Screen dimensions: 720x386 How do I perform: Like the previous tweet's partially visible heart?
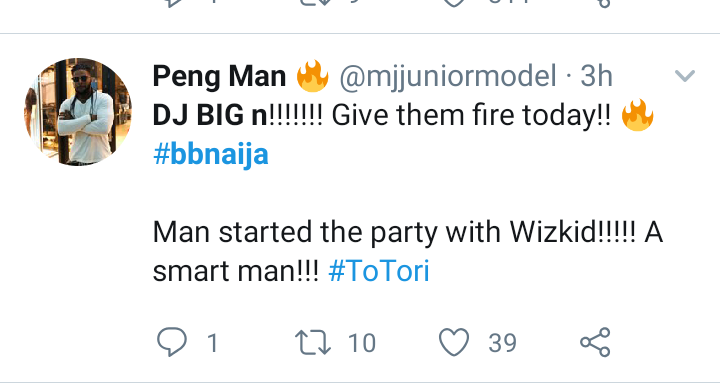coord(454,4)
